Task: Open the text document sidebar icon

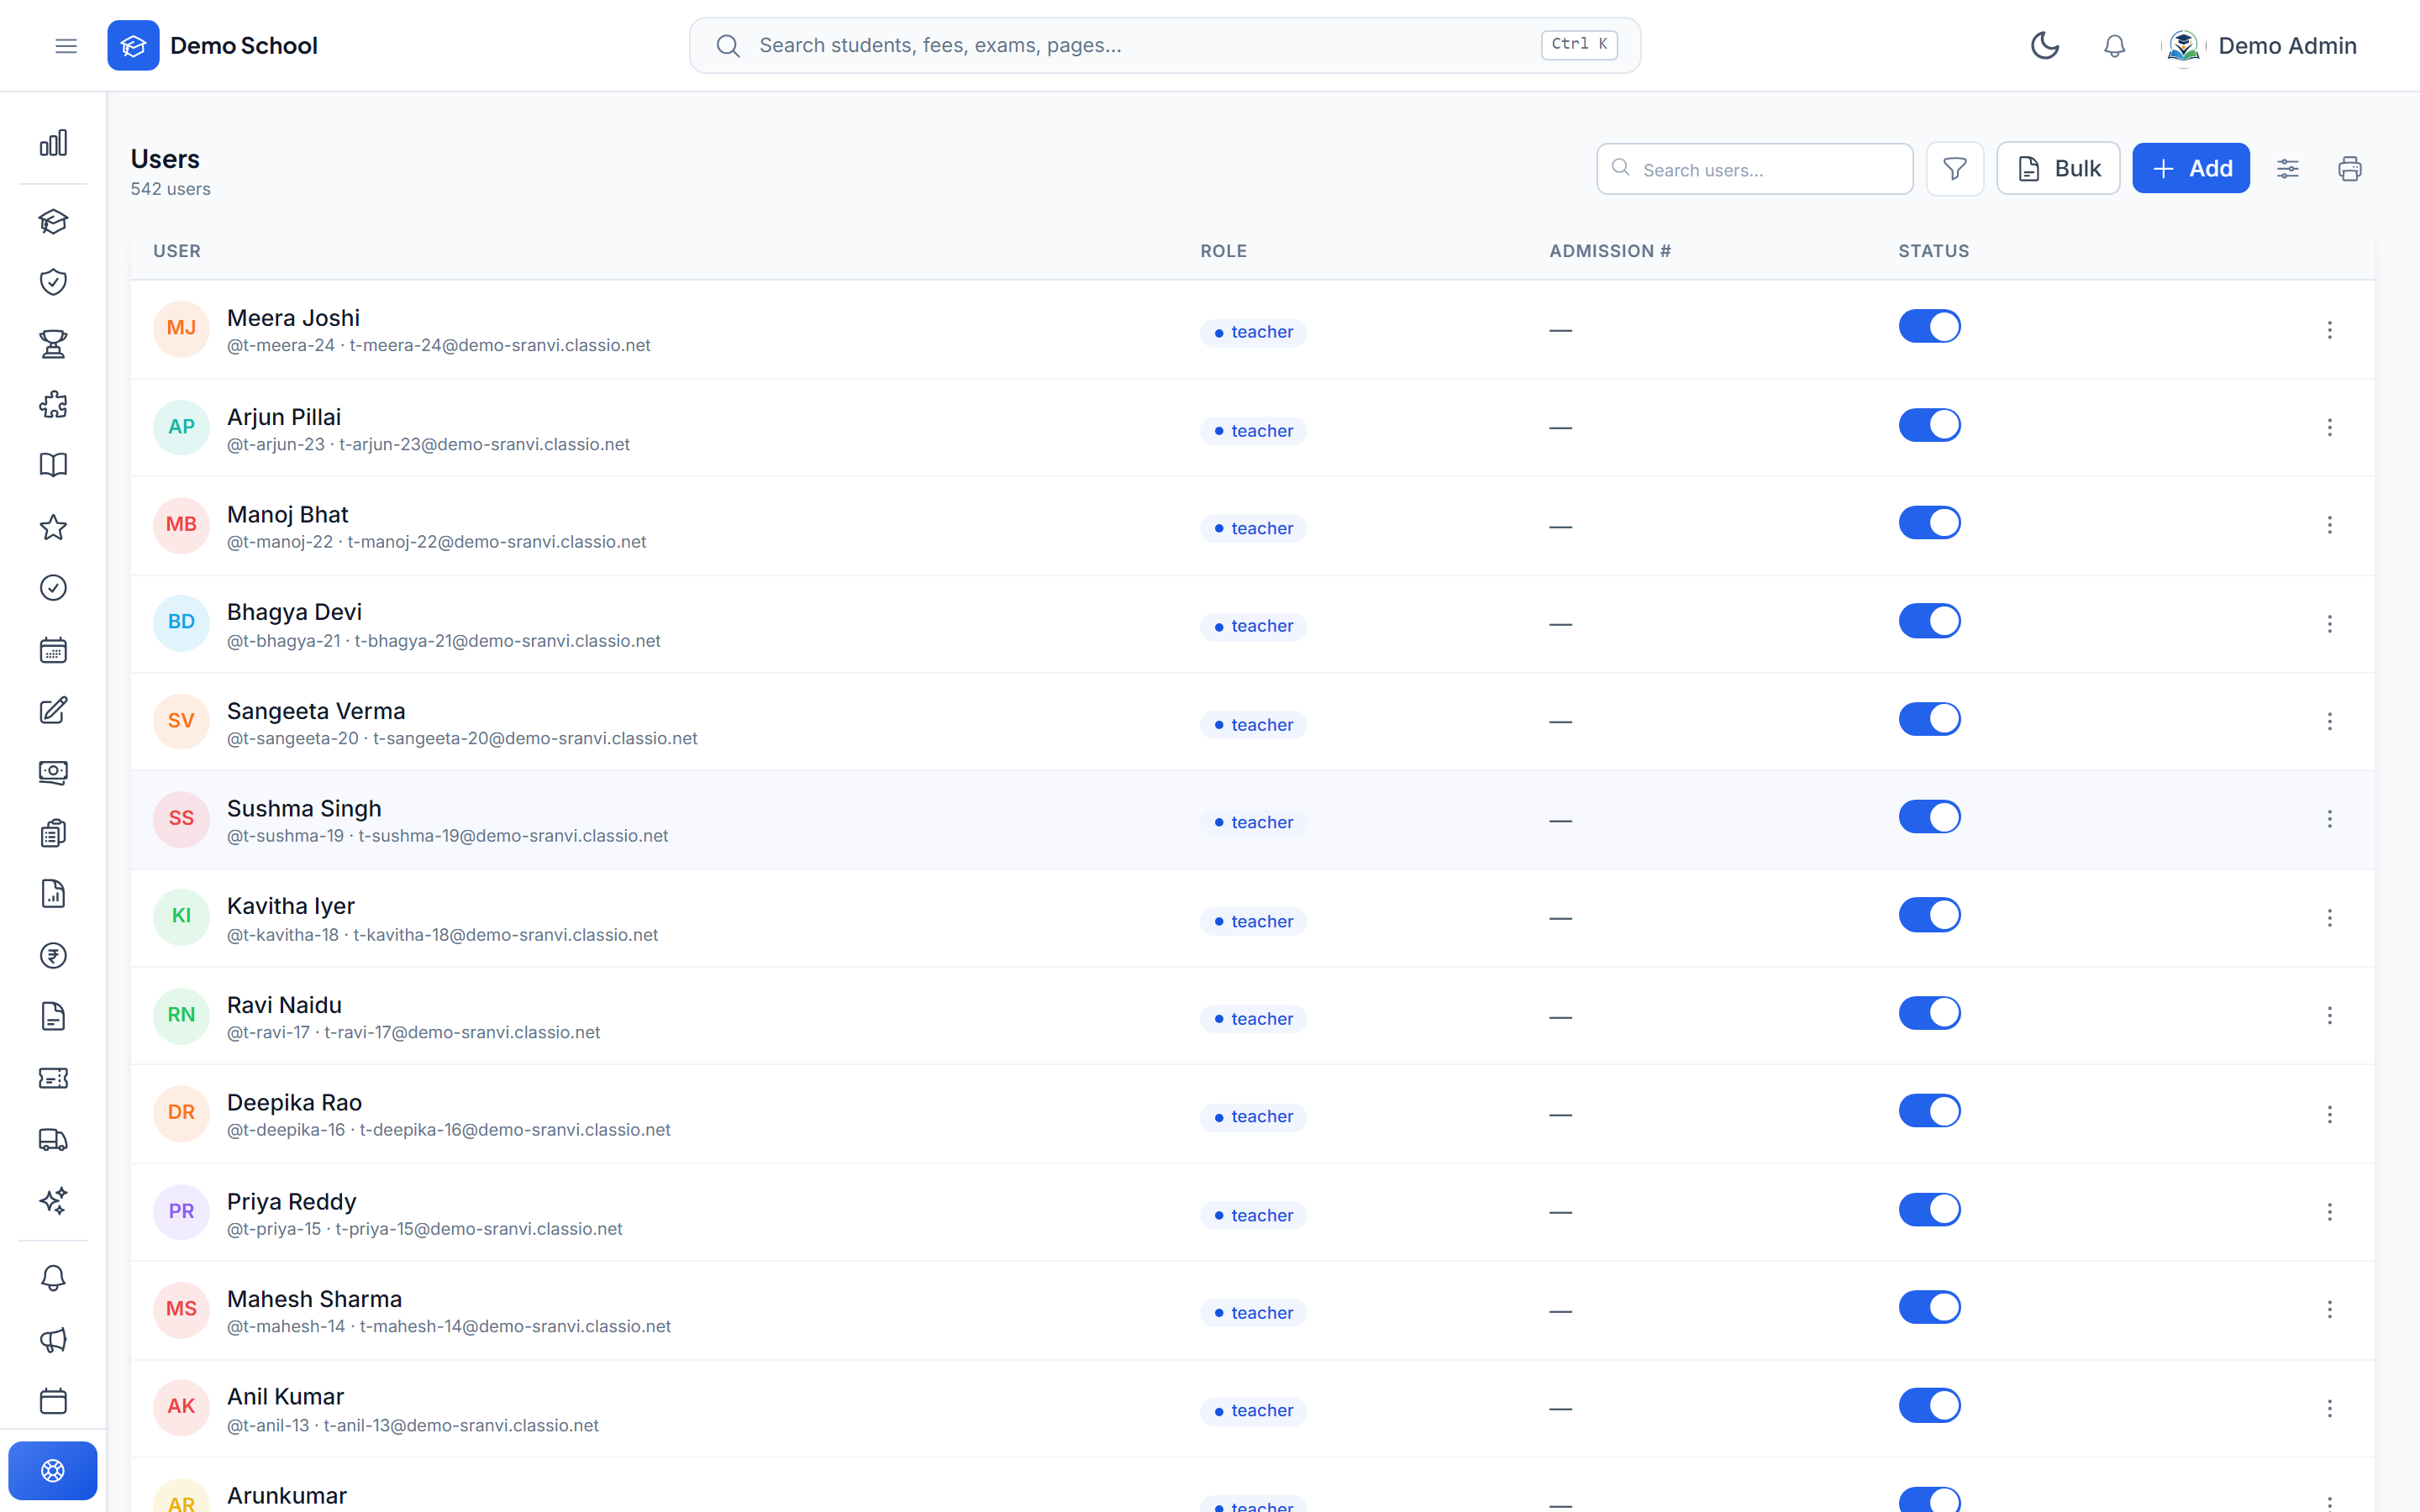Action: 53,1017
